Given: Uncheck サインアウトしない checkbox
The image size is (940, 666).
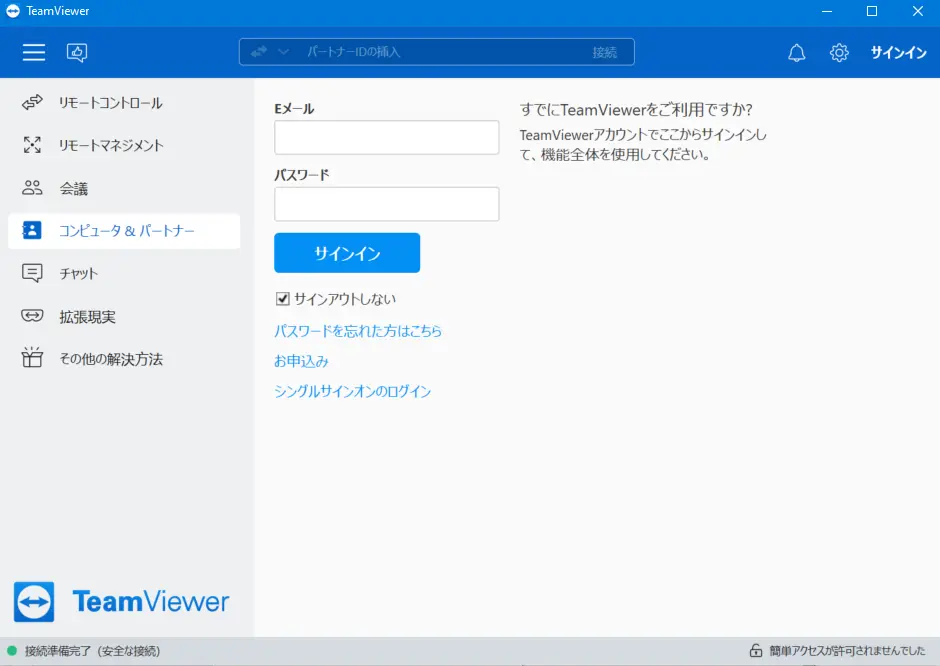Looking at the screenshot, I should 282,299.
